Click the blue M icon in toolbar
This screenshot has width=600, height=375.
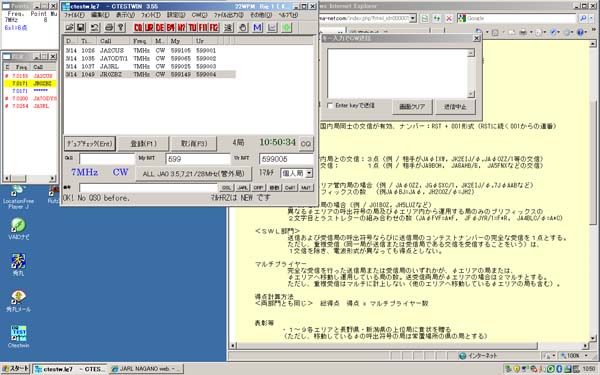click(x=258, y=27)
